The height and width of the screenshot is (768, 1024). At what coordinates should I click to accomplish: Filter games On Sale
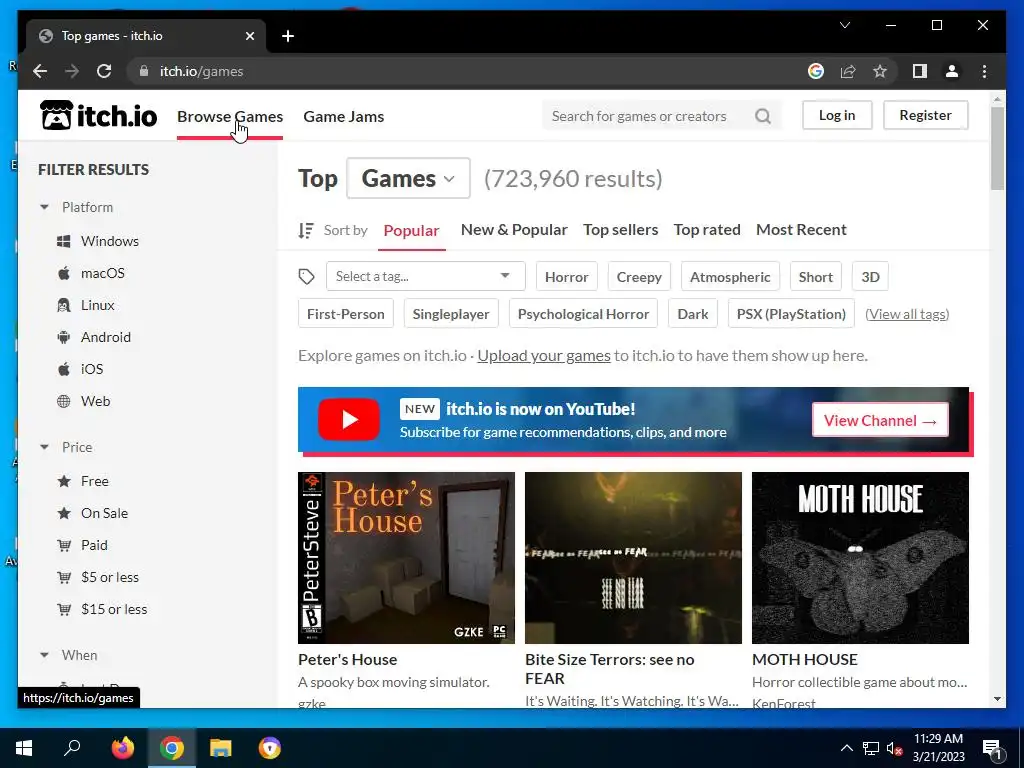click(x=93, y=513)
